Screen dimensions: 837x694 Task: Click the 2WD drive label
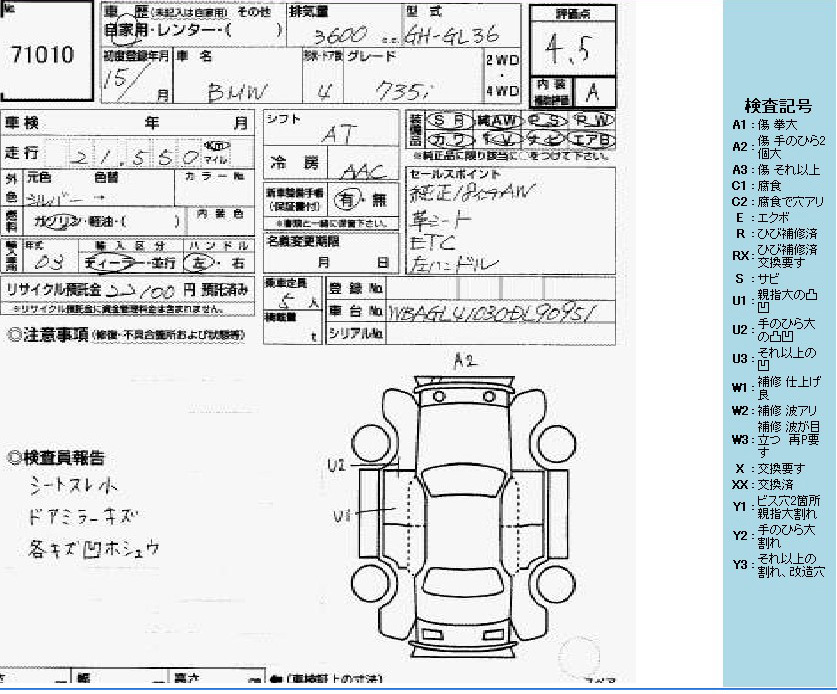point(502,60)
